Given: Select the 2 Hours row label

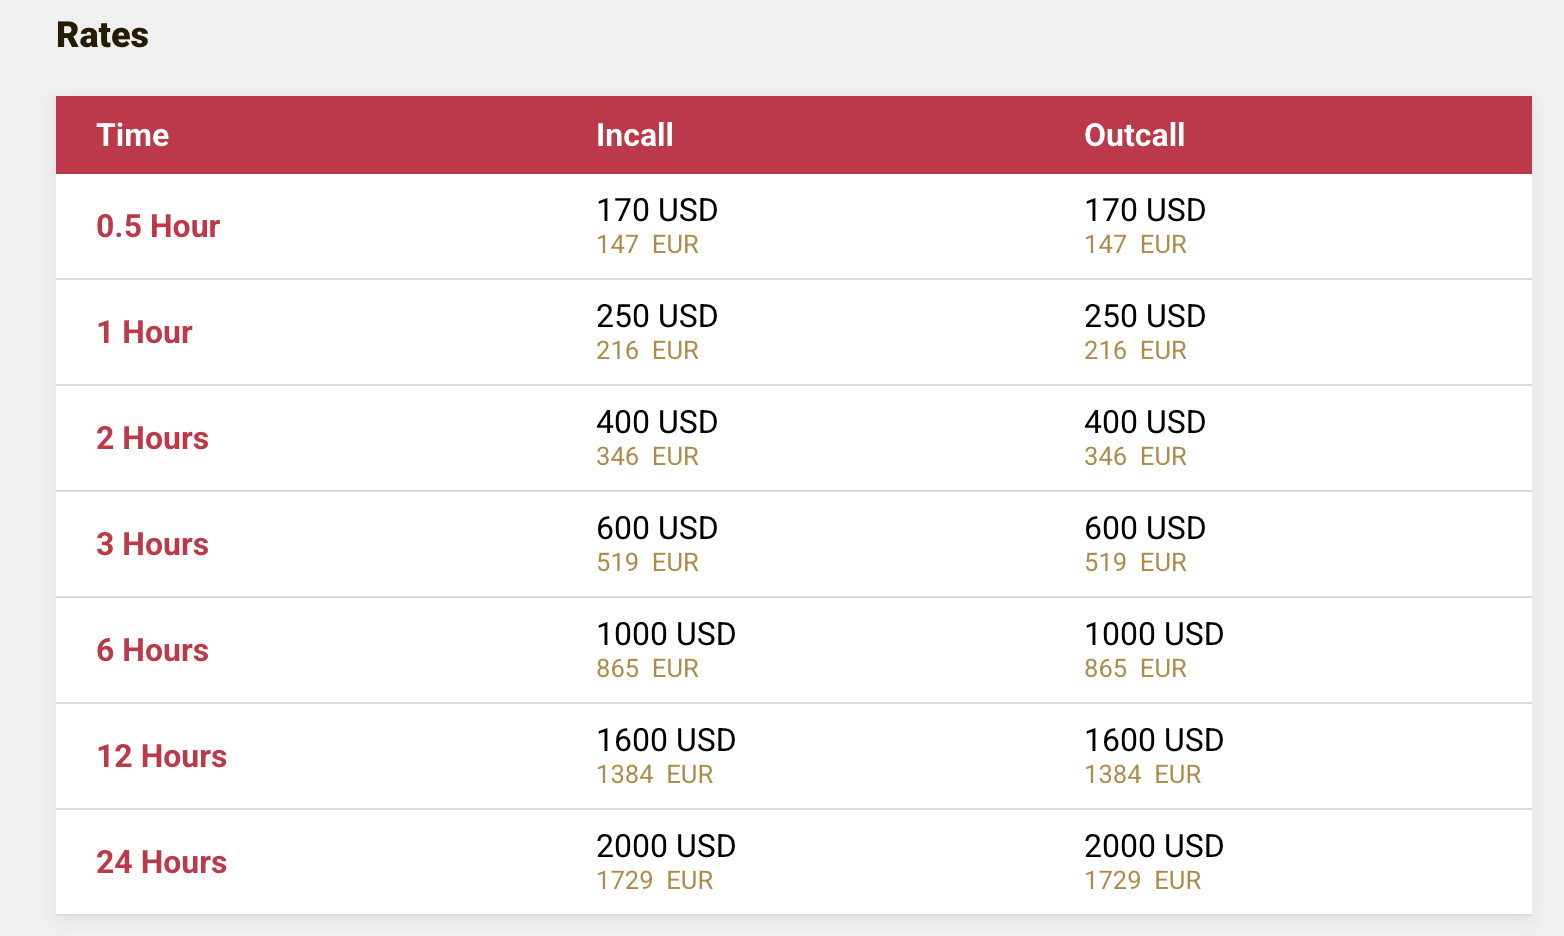Looking at the screenshot, I should point(152,438).
